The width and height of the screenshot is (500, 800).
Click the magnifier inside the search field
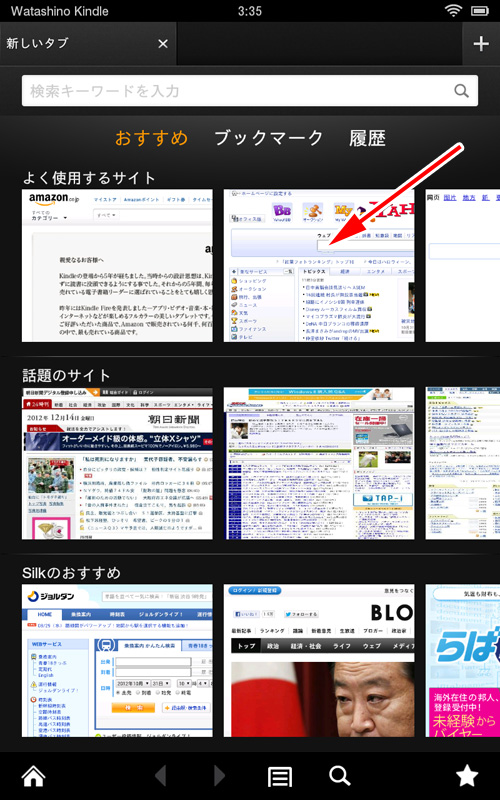point(461,91)
